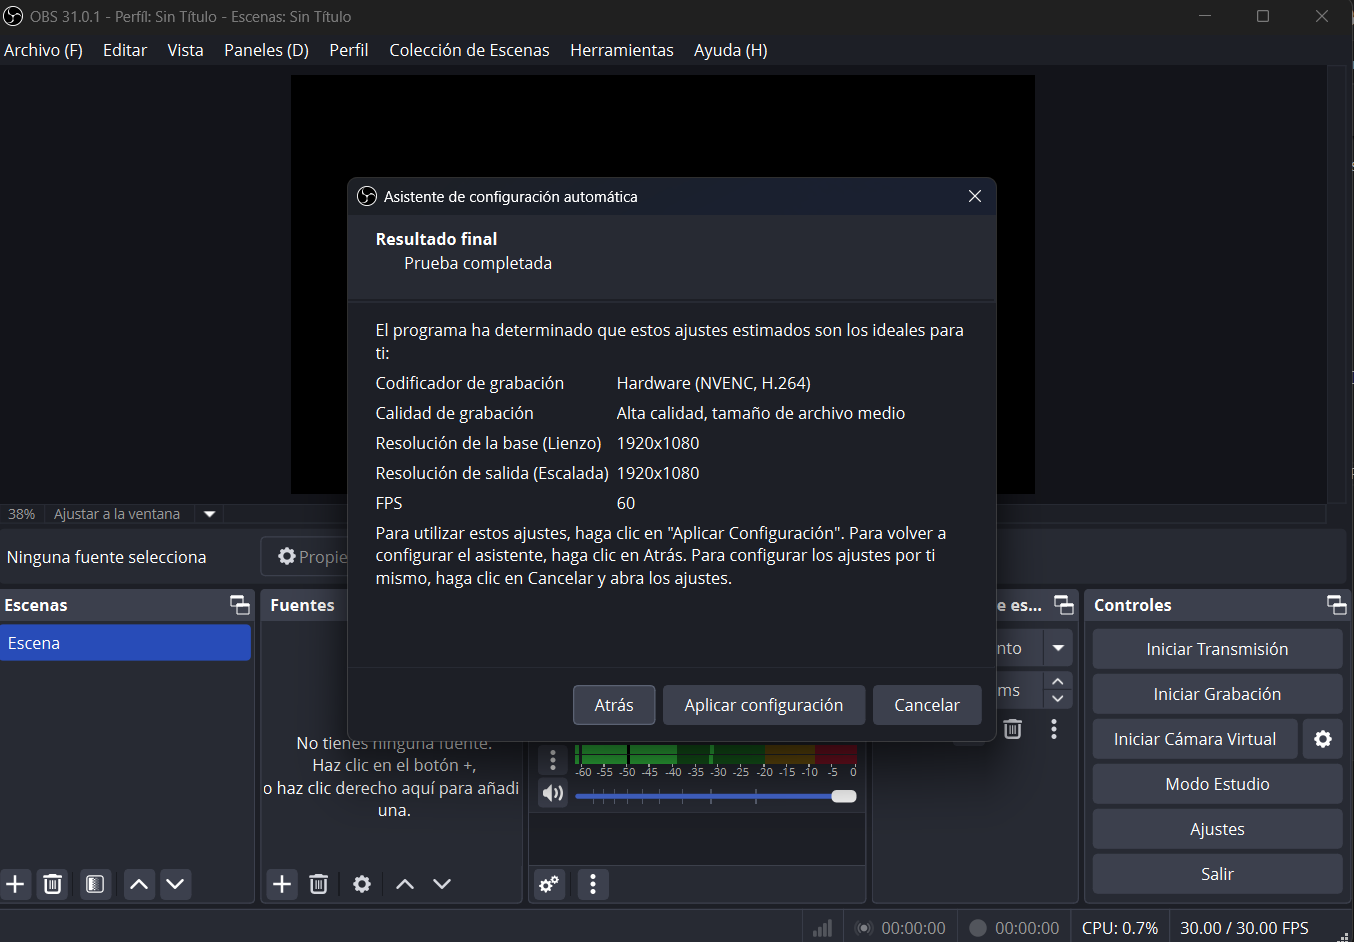
Task: Toggle Iniciar Cámara Virtual
Action: click(1194, 739)
